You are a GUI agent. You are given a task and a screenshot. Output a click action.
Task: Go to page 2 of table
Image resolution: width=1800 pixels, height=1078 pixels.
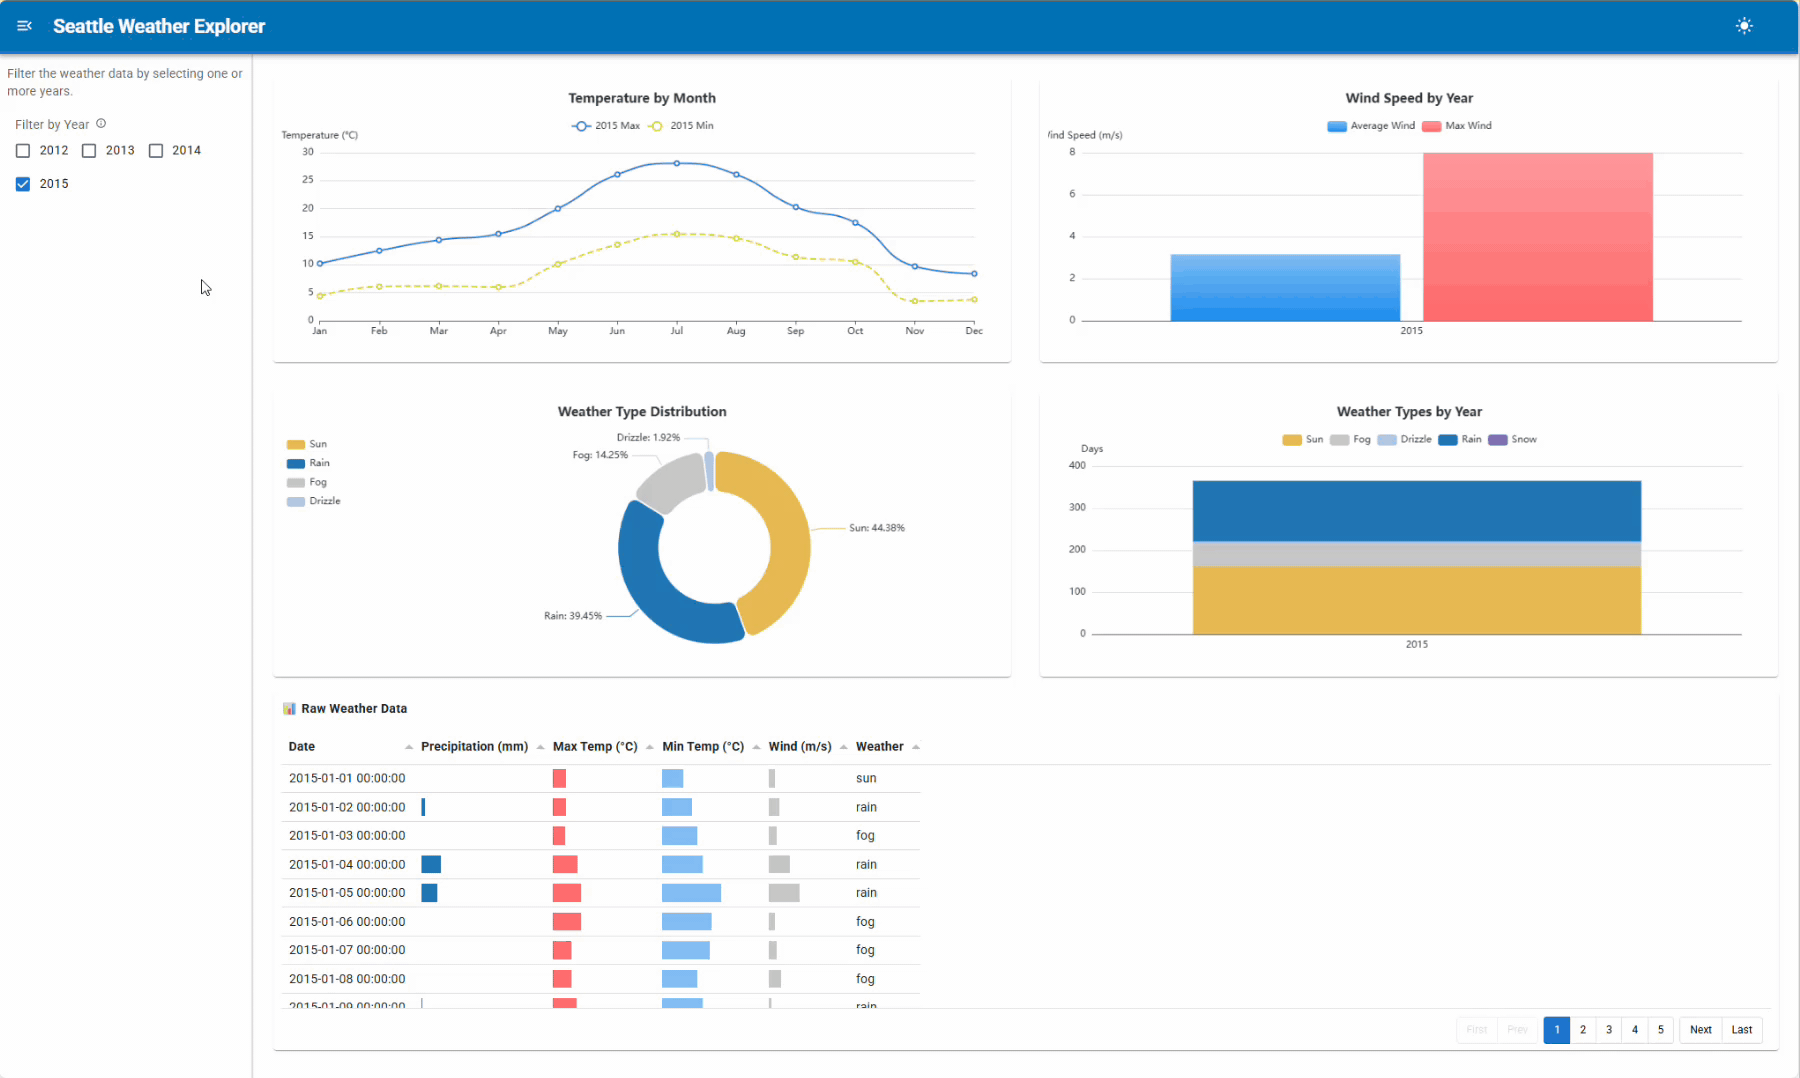tap(1582, 1030)
